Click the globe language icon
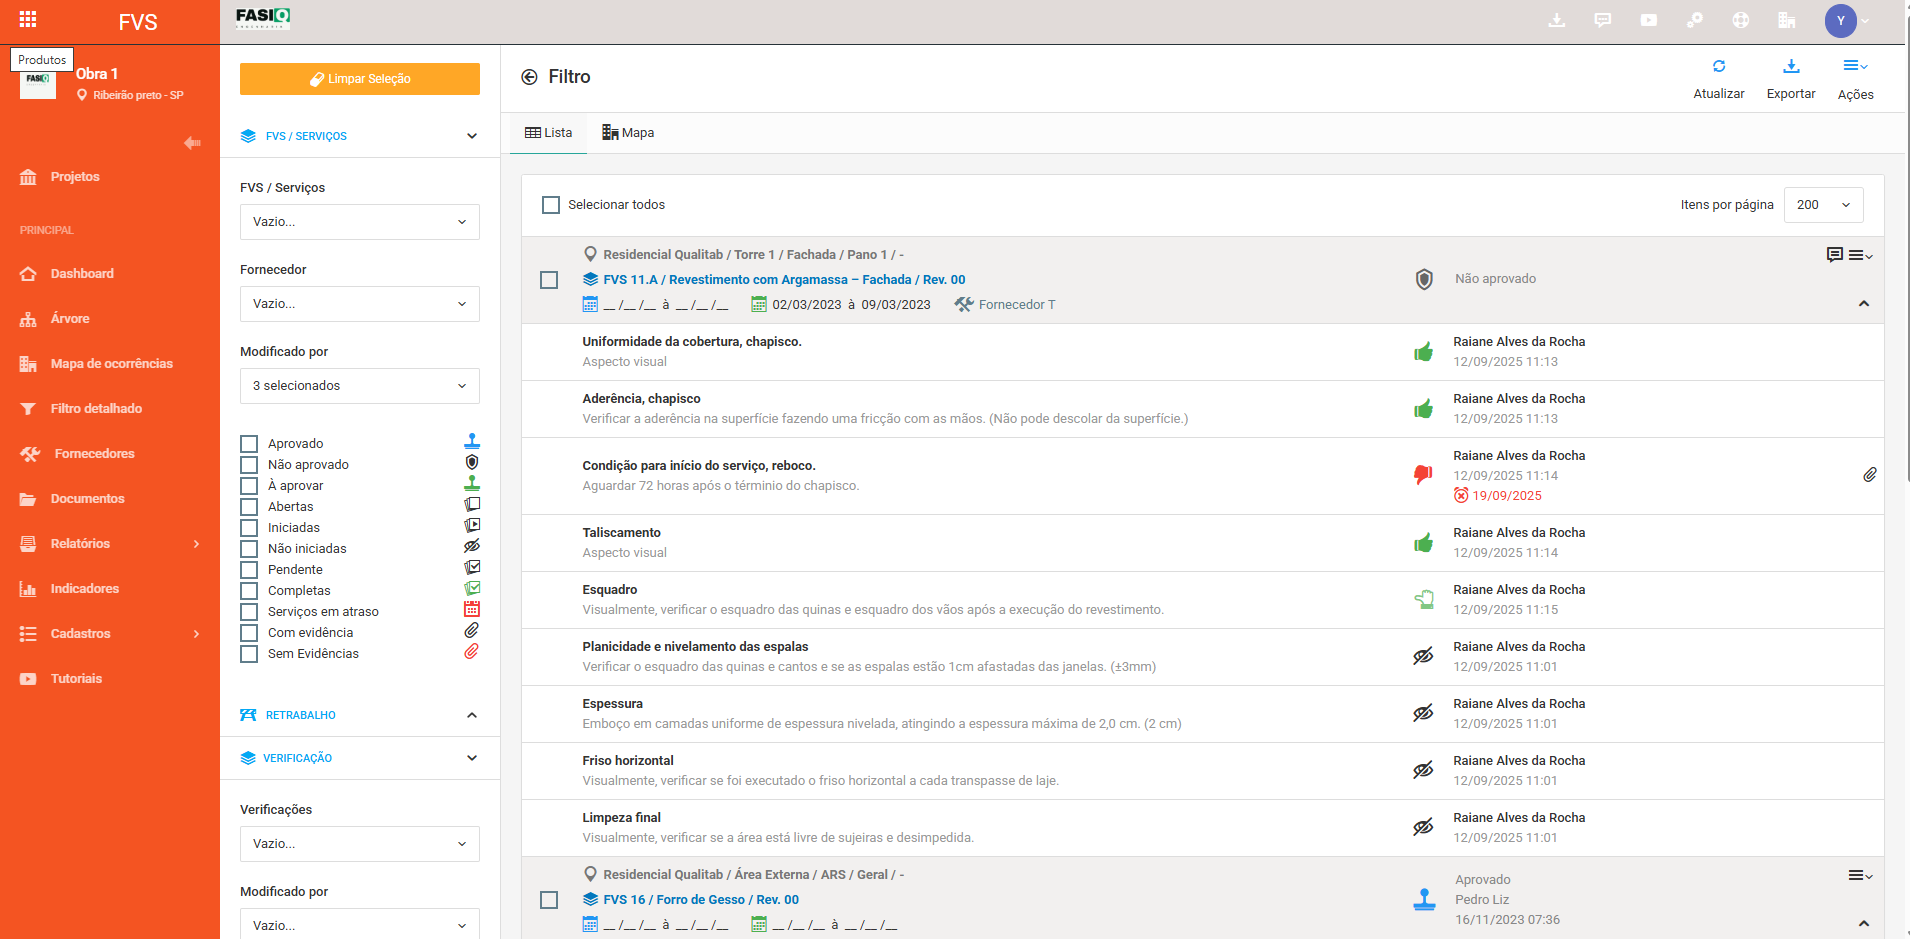The width and height of the screenshot is (1910, 939). pyautogui.click(x=1741, y=20)
